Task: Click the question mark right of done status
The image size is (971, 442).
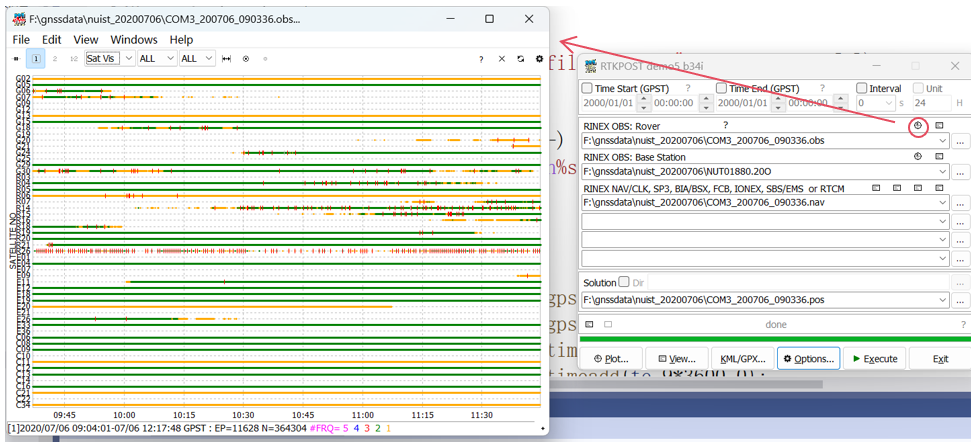Action: click(963, 324)
